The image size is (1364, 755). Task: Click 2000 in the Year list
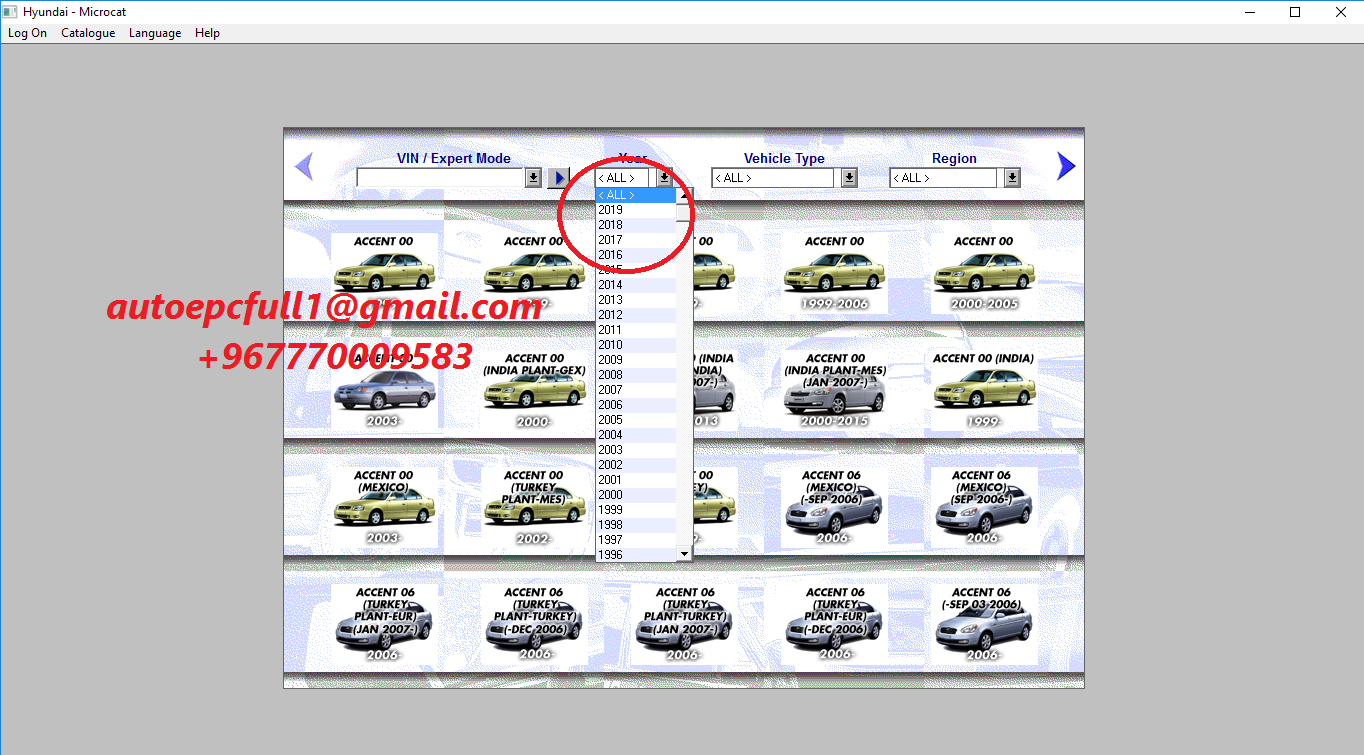636,495
